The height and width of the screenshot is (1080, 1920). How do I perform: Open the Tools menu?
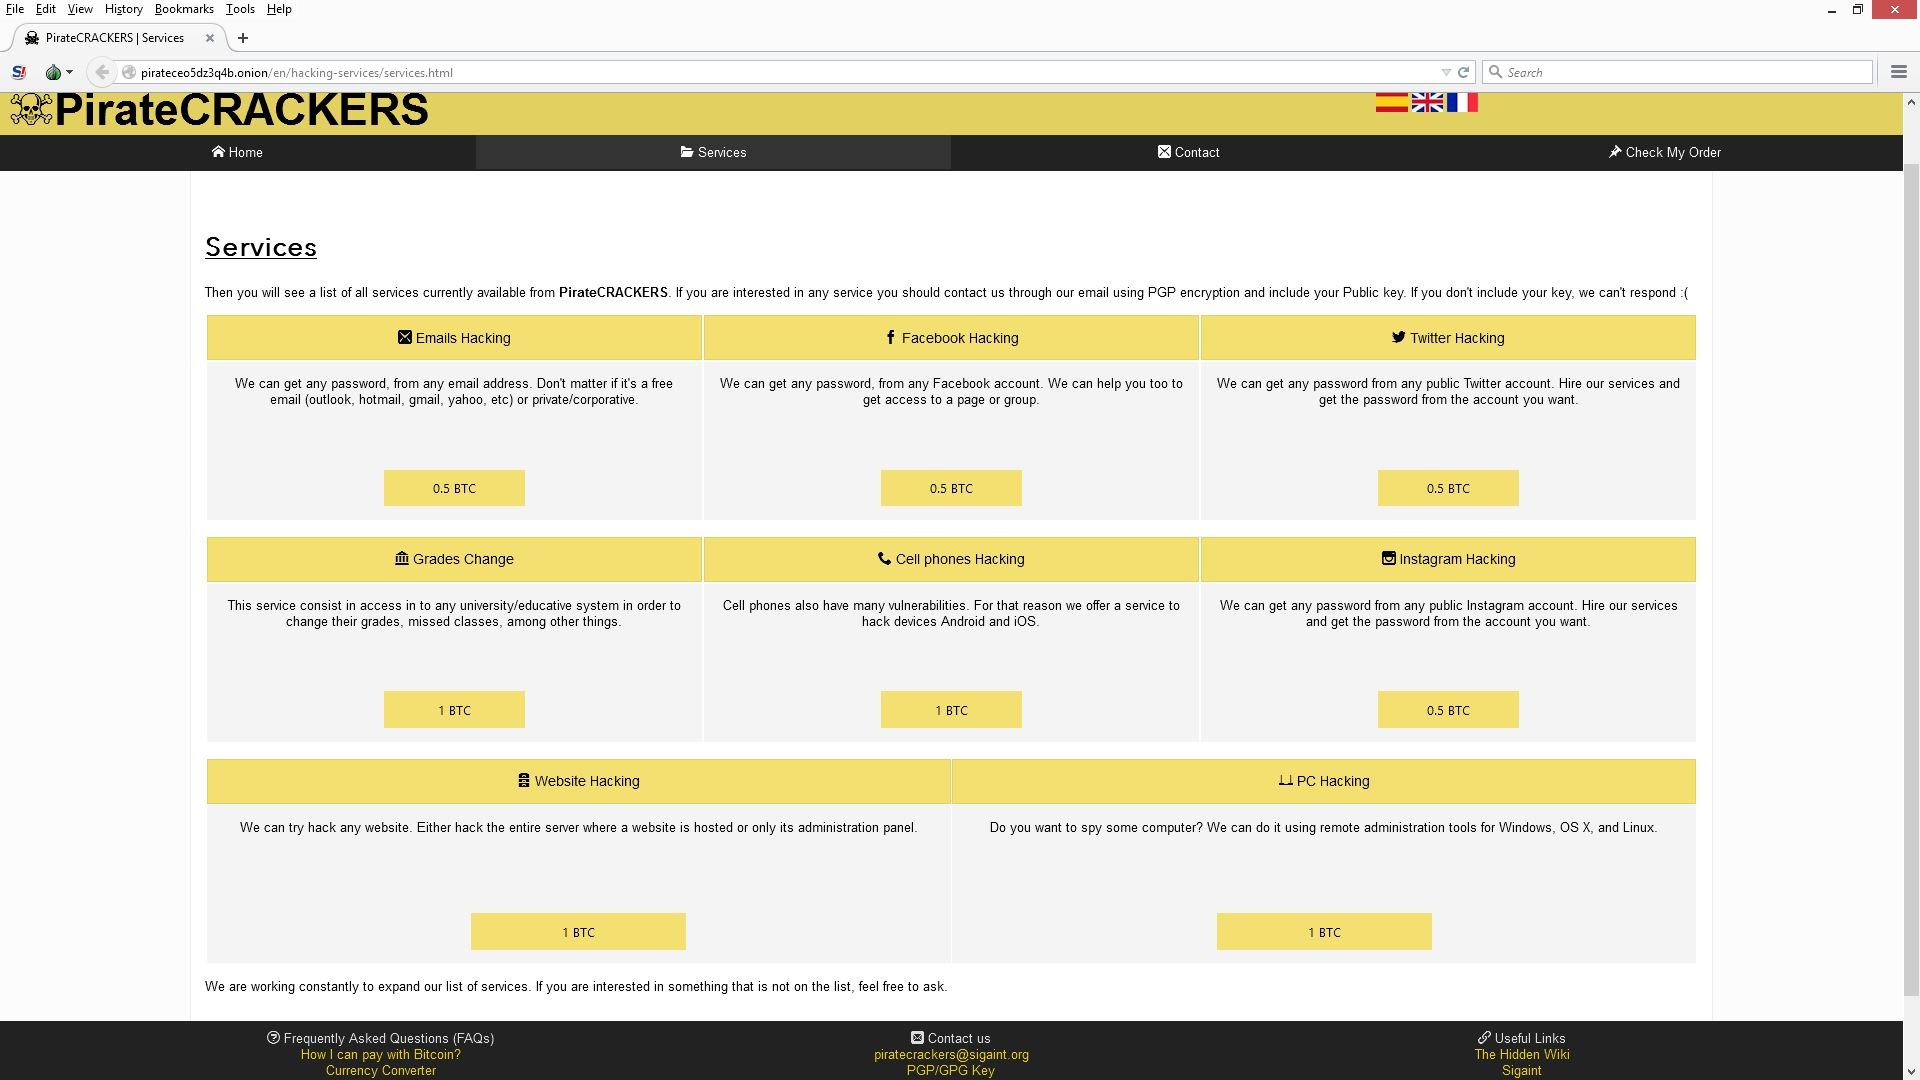coord(240,9)
